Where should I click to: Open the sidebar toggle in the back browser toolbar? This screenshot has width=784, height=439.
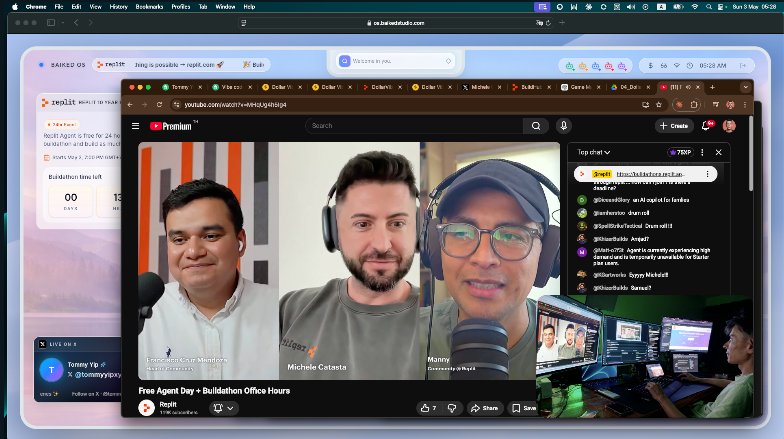(50, 22)
